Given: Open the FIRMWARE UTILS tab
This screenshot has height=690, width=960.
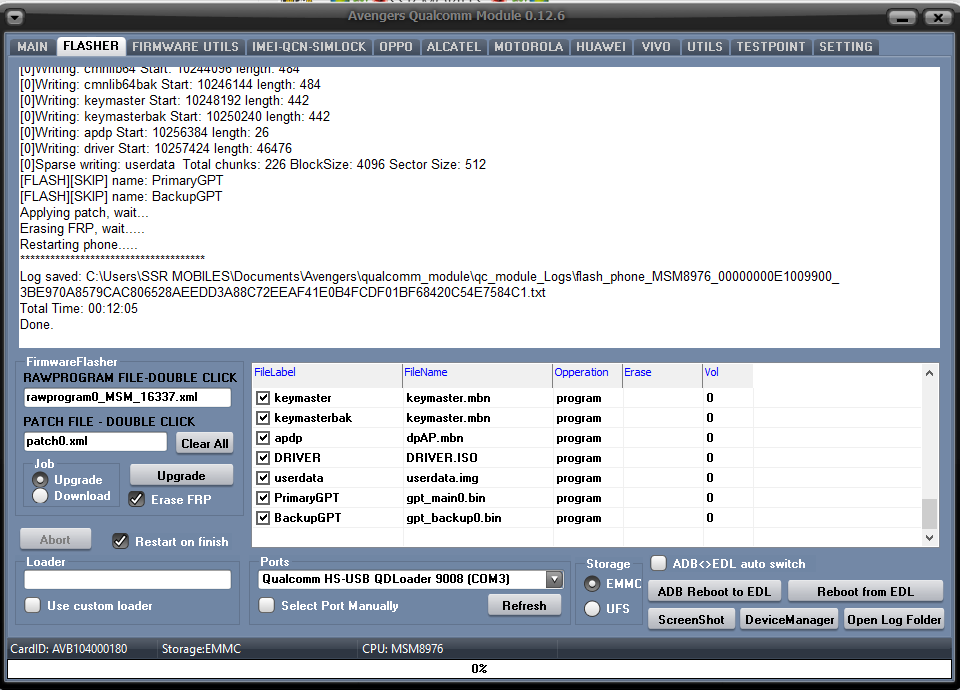Looking at the screenshot, I should pos(186,47).
